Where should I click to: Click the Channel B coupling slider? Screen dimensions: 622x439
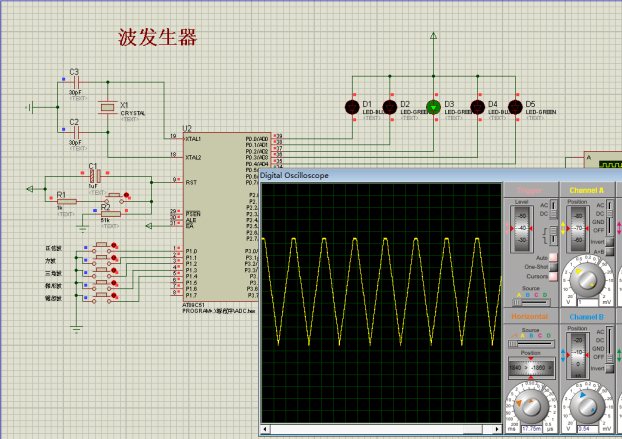pyautogui.click(x=609, y=344)
